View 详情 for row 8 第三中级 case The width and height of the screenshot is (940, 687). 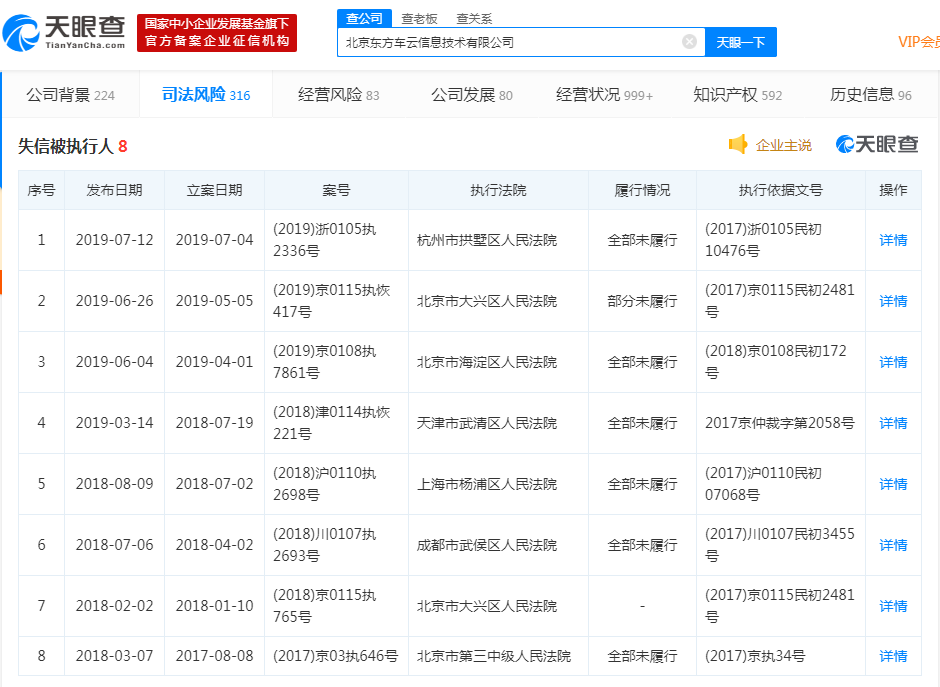(893, 656)
